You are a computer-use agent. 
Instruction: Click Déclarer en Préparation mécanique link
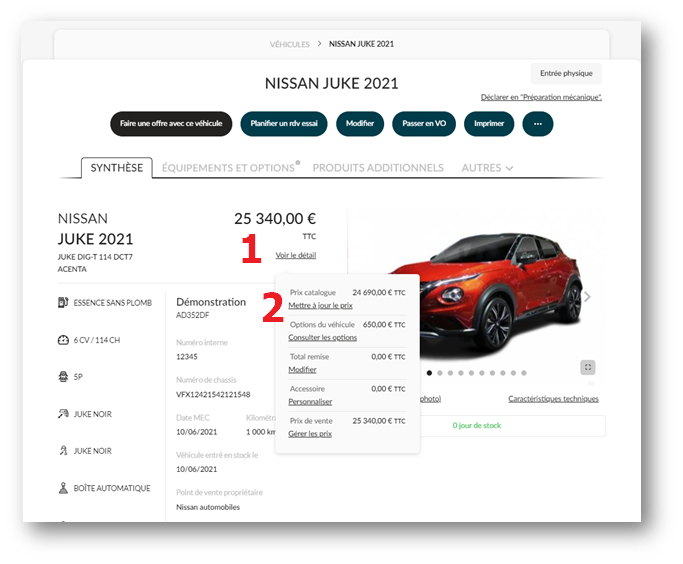click(541, 97)
